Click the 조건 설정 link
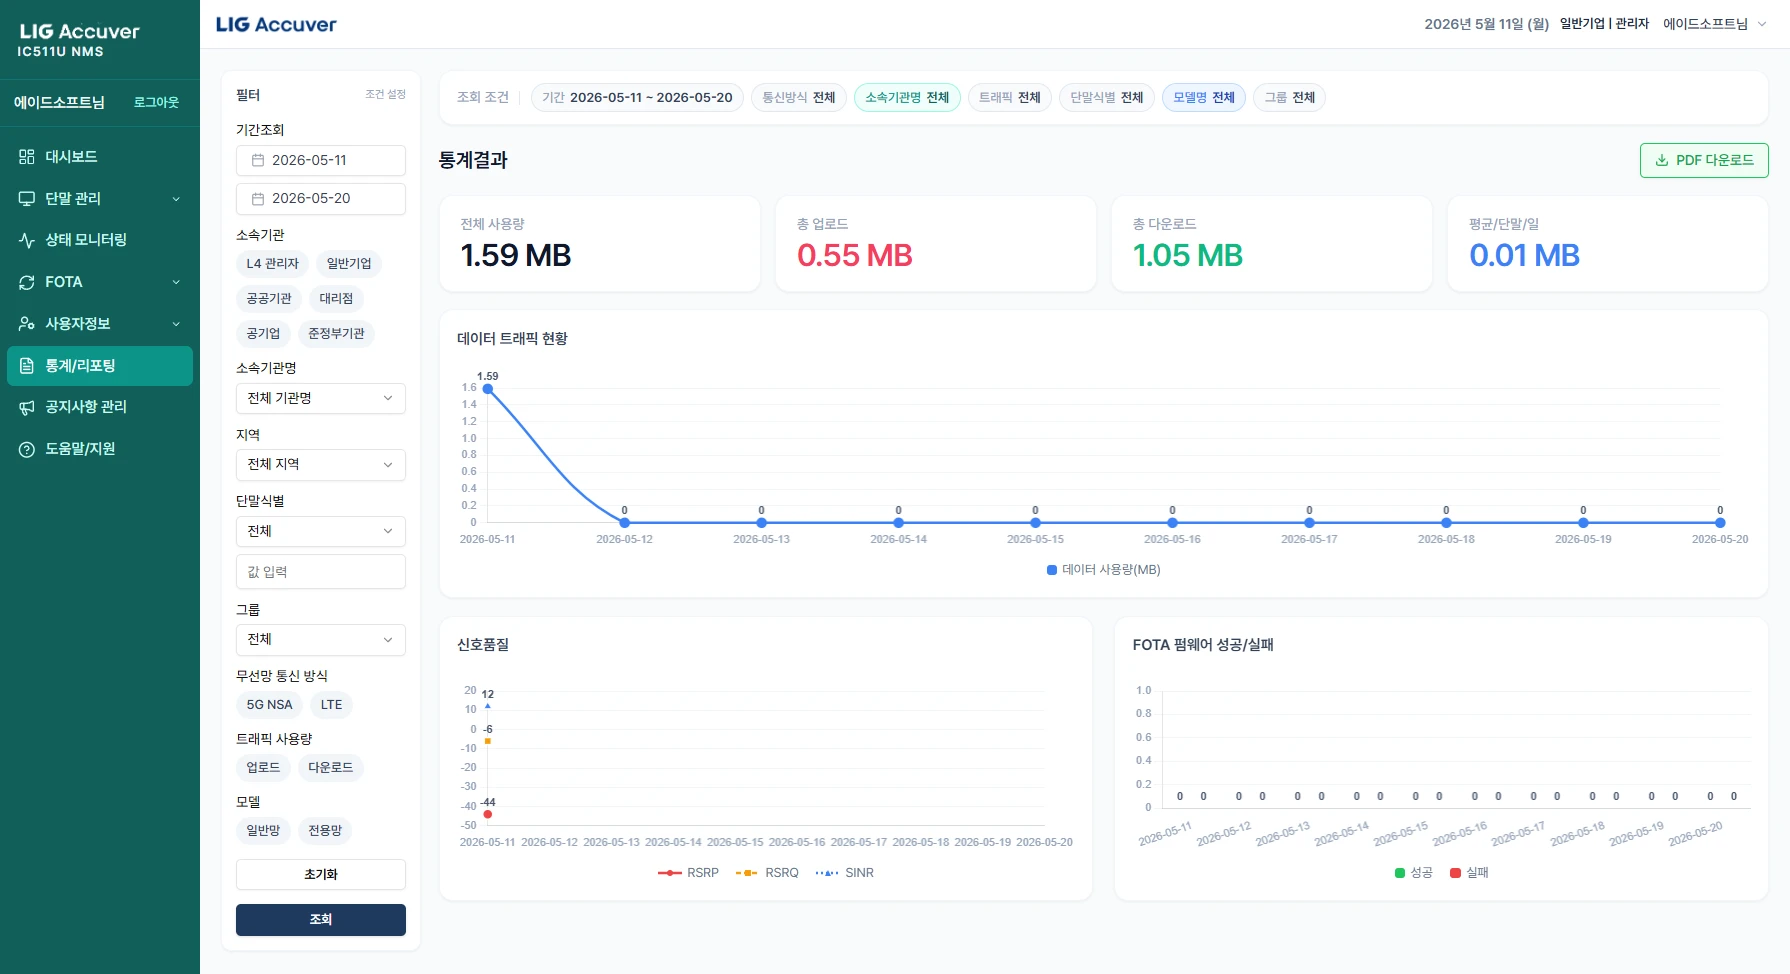The width and height of the screenshot is (1790, 974). click(385, 94)
